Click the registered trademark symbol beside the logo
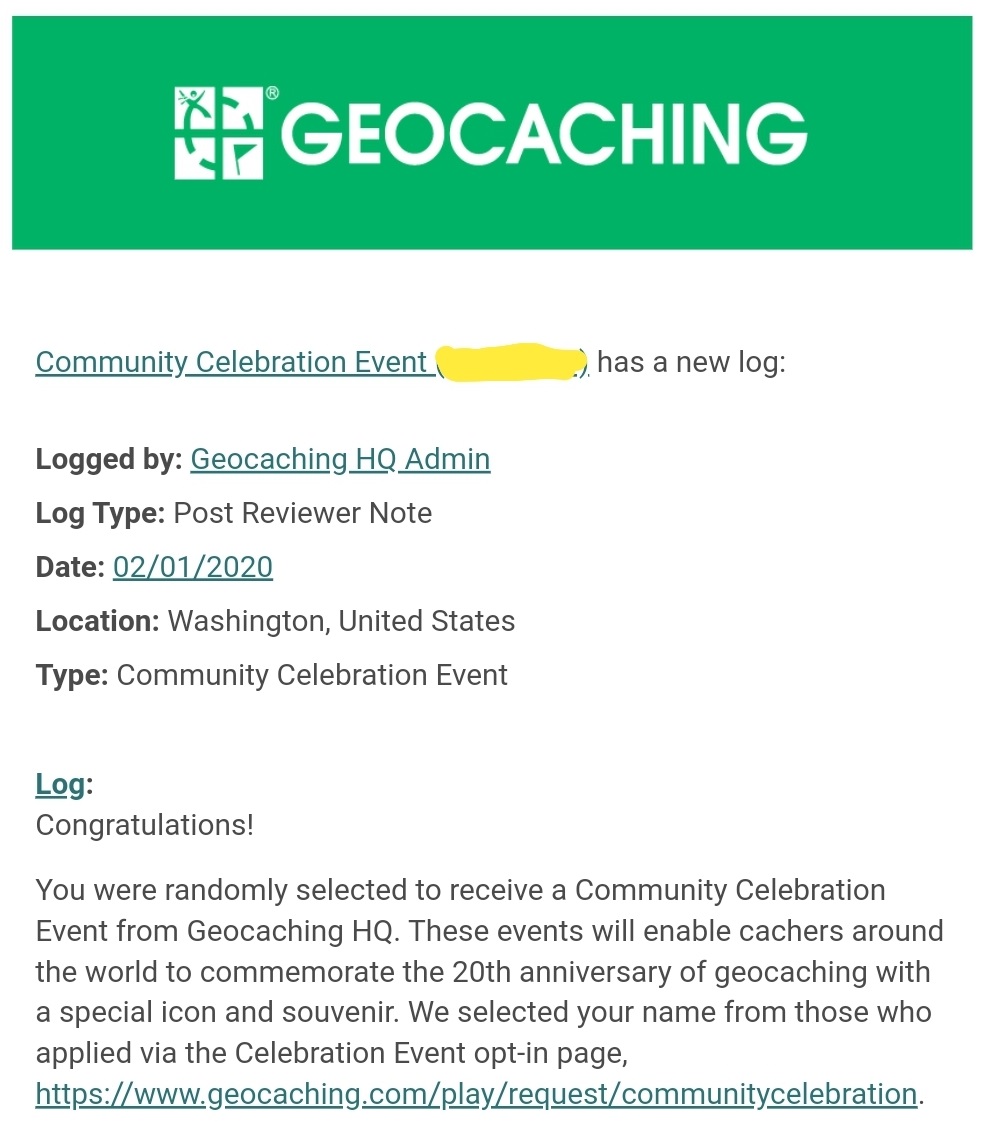Image resolution: width=984 pixels, height=1133 pixels. (272, 93)
